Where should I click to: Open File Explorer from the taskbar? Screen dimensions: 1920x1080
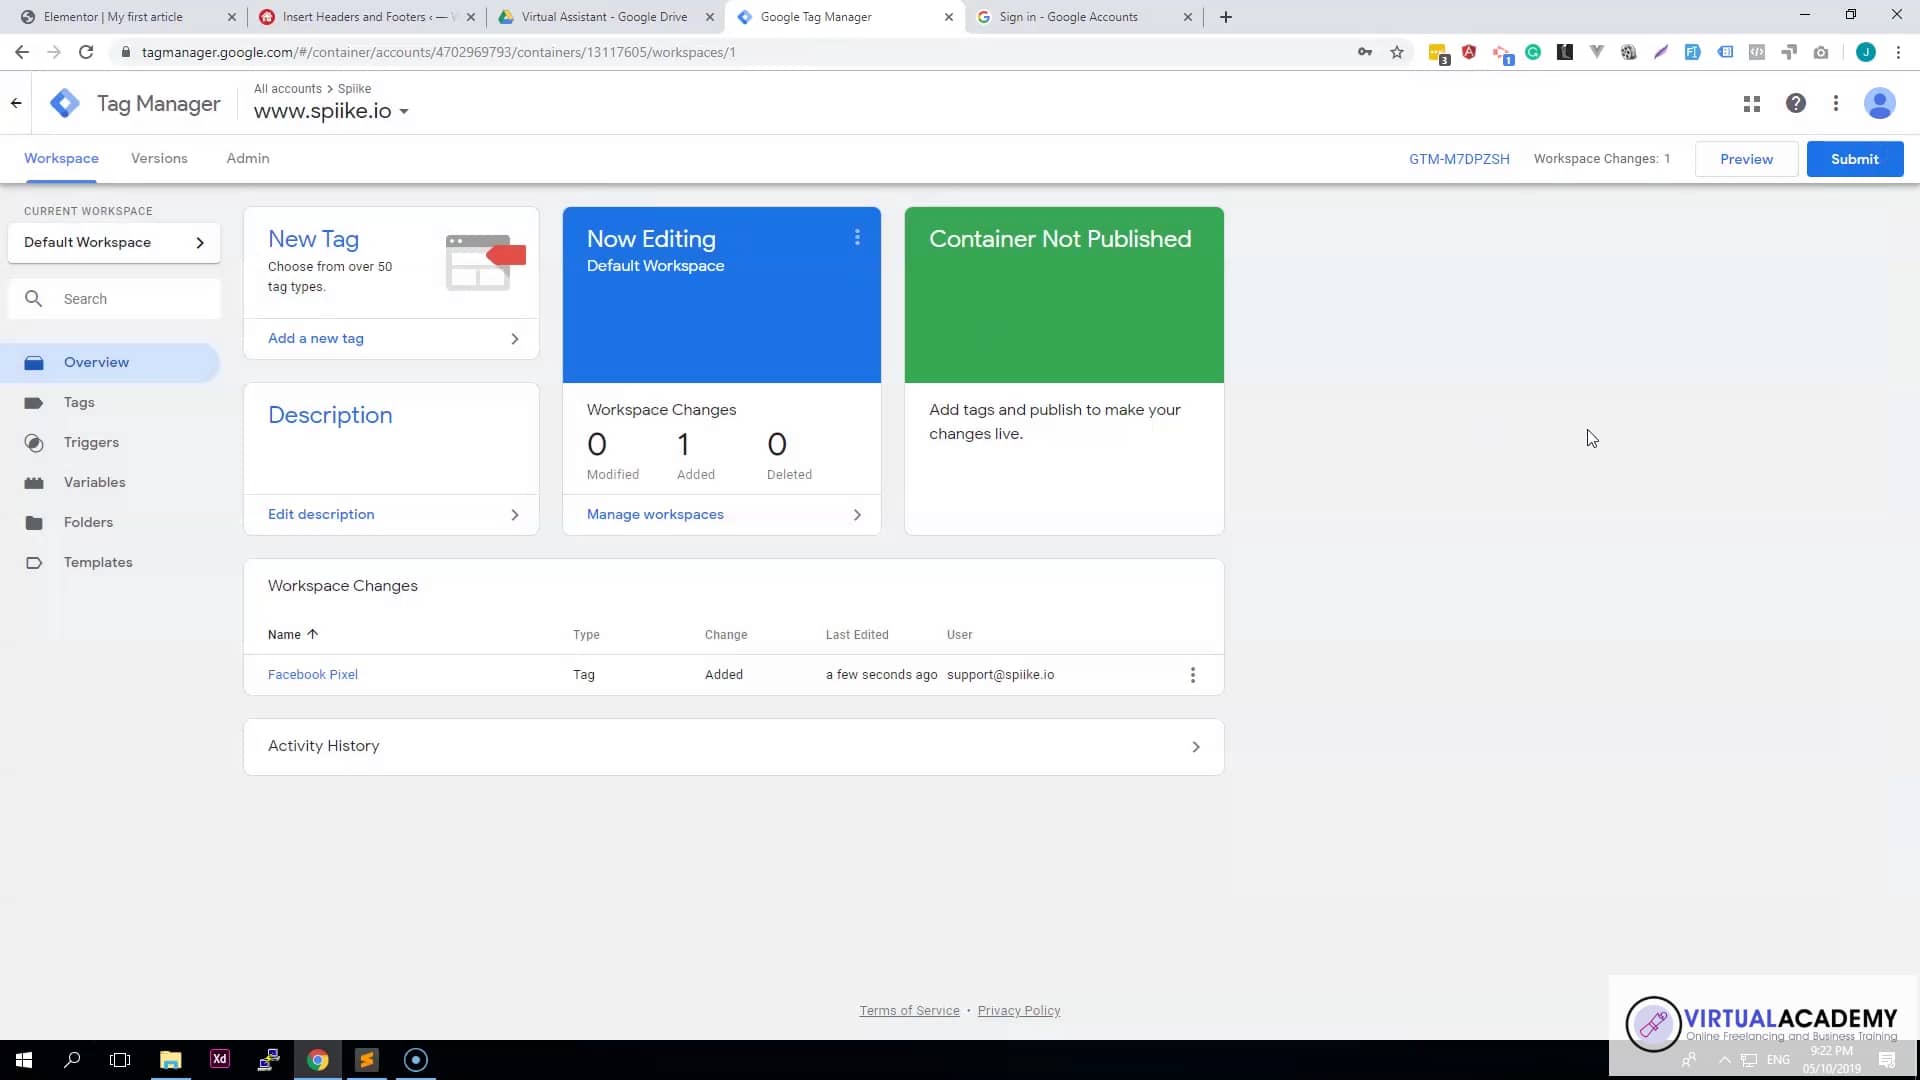171,1060
